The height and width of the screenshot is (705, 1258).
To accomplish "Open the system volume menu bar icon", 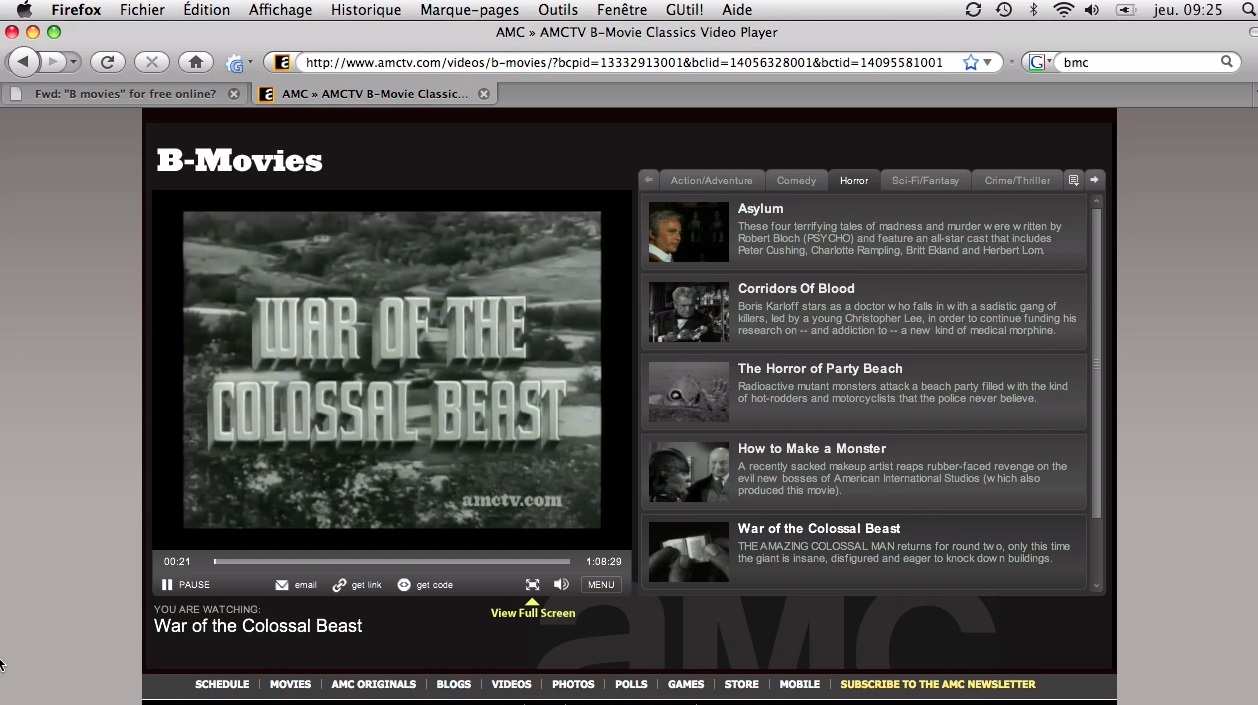I will [x=1091, y=10].
